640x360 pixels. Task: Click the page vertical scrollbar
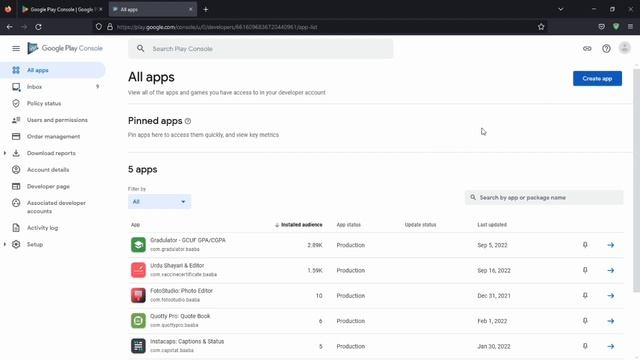[636, 180]
